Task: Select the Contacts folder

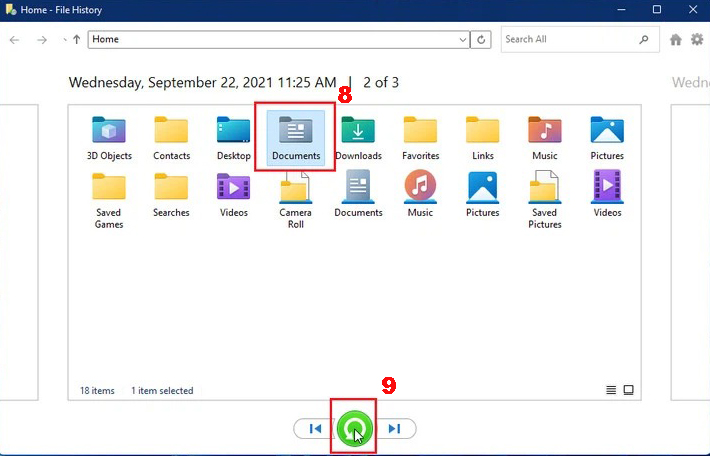Action: point(171,138)
